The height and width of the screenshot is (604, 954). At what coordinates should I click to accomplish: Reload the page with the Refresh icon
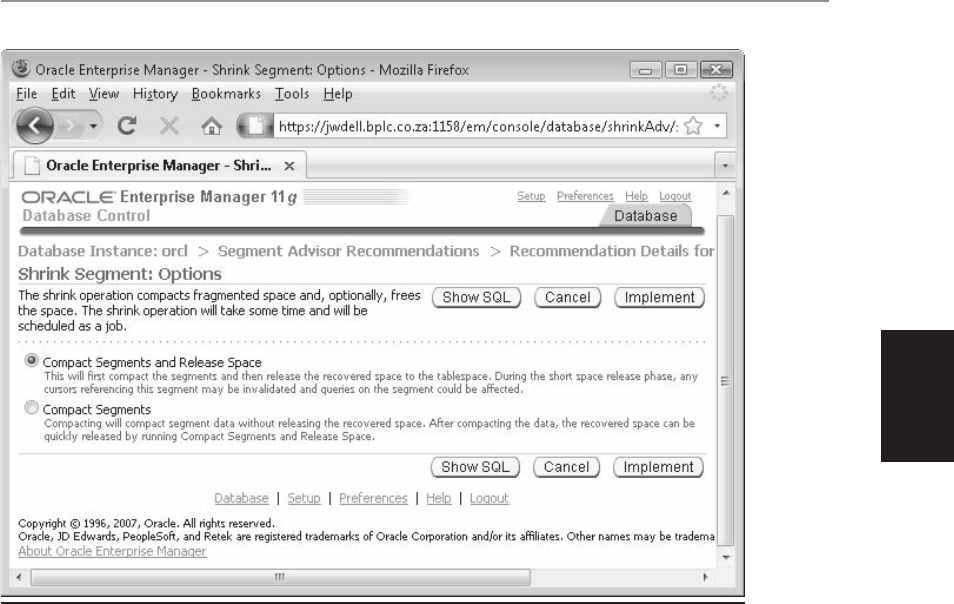(x=127, y=126)
